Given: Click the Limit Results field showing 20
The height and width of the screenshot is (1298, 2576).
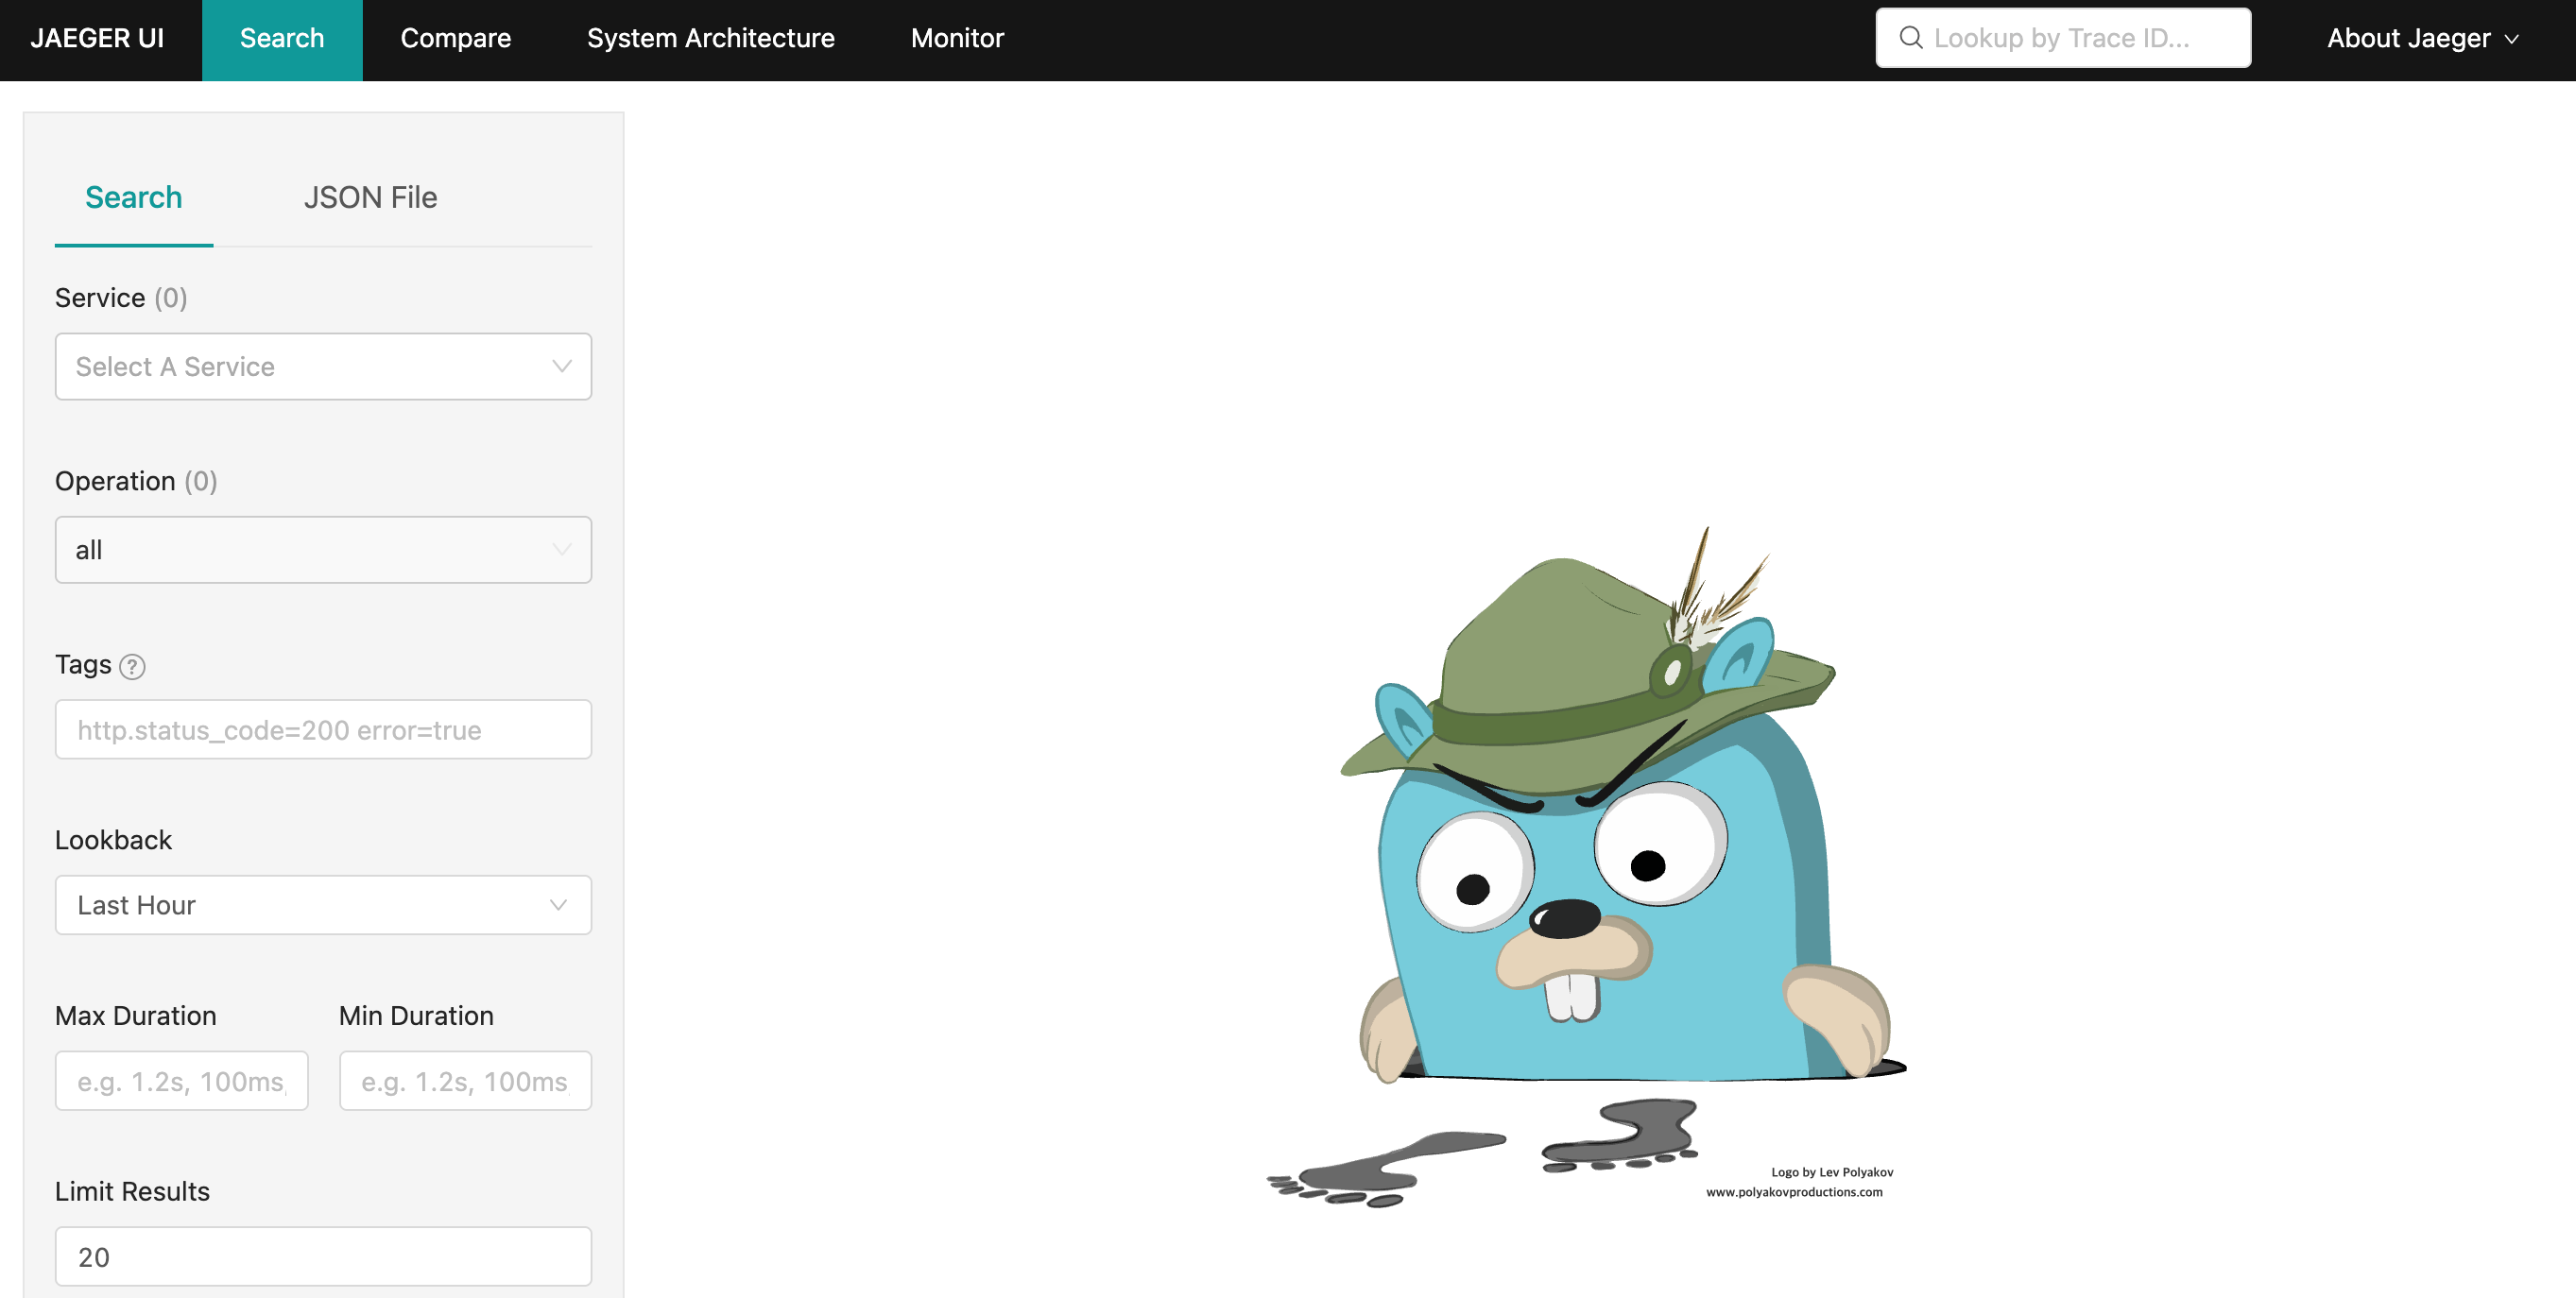Looking at the screenshot, I should click(322, 1257).
